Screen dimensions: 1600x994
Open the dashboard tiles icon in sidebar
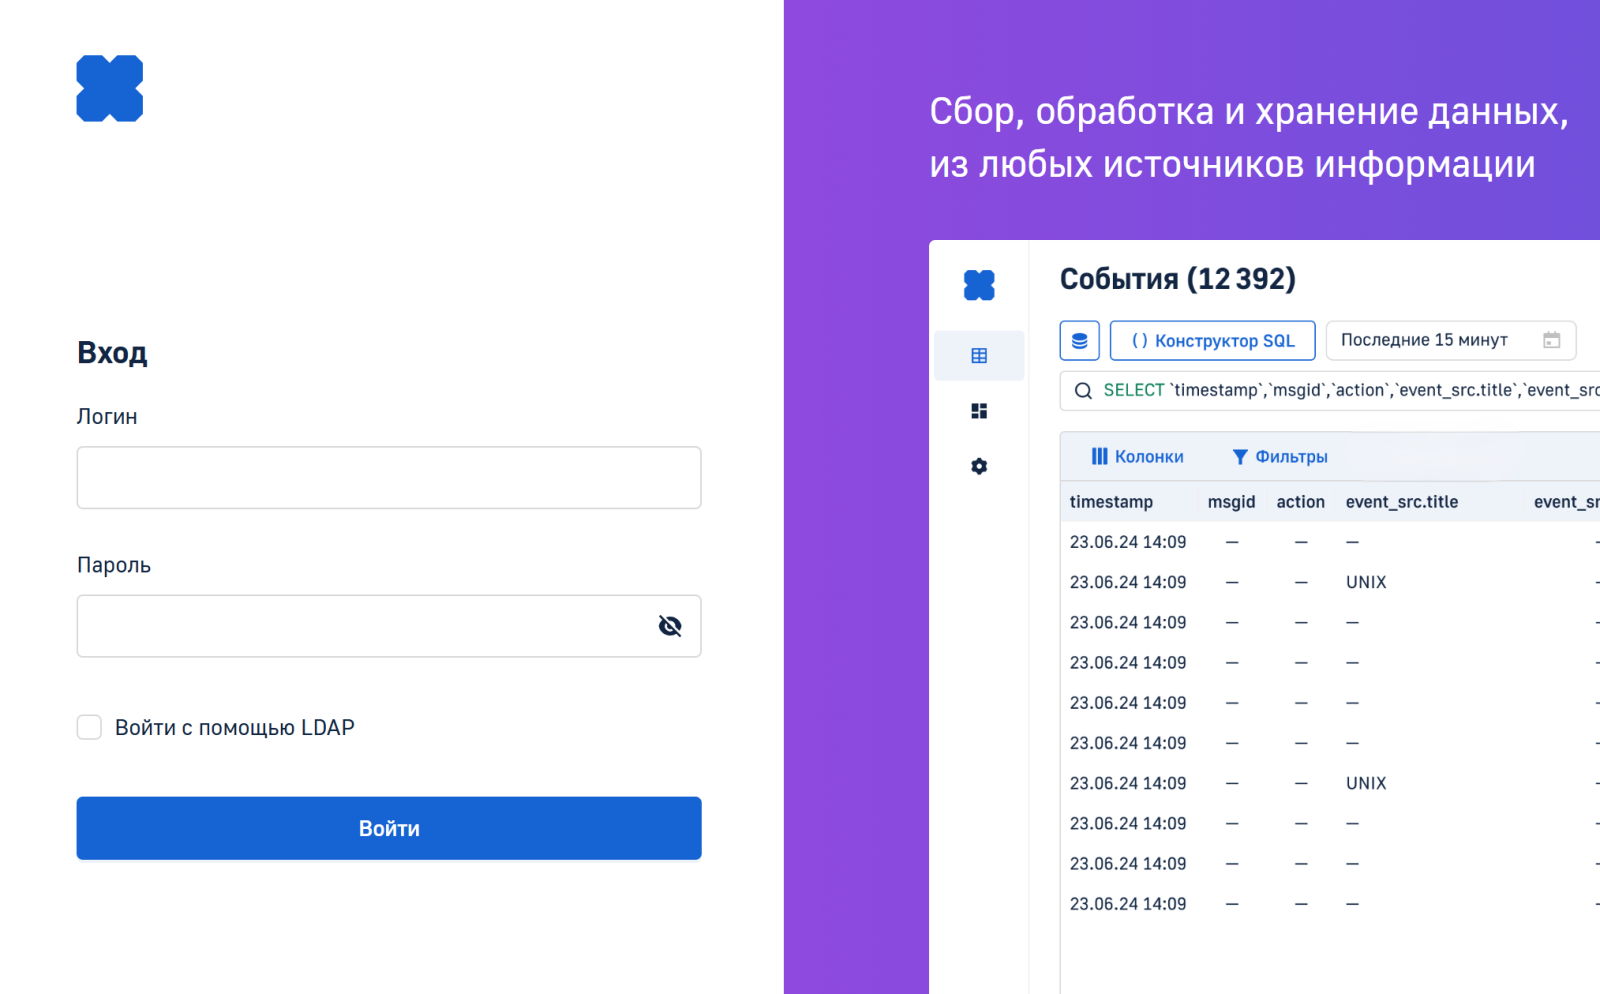click(x=979, y=411)
